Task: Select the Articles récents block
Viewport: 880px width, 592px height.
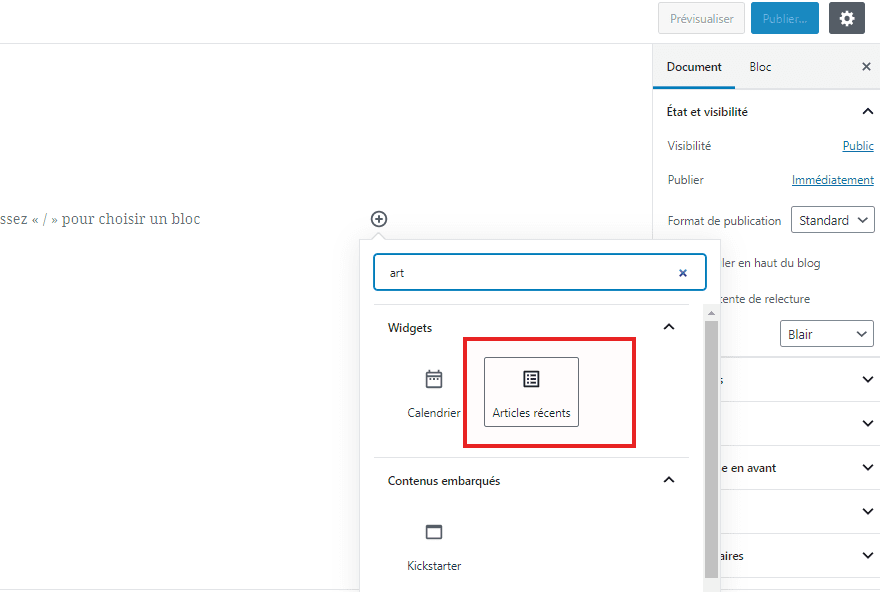Action: (x=531, y=392)
